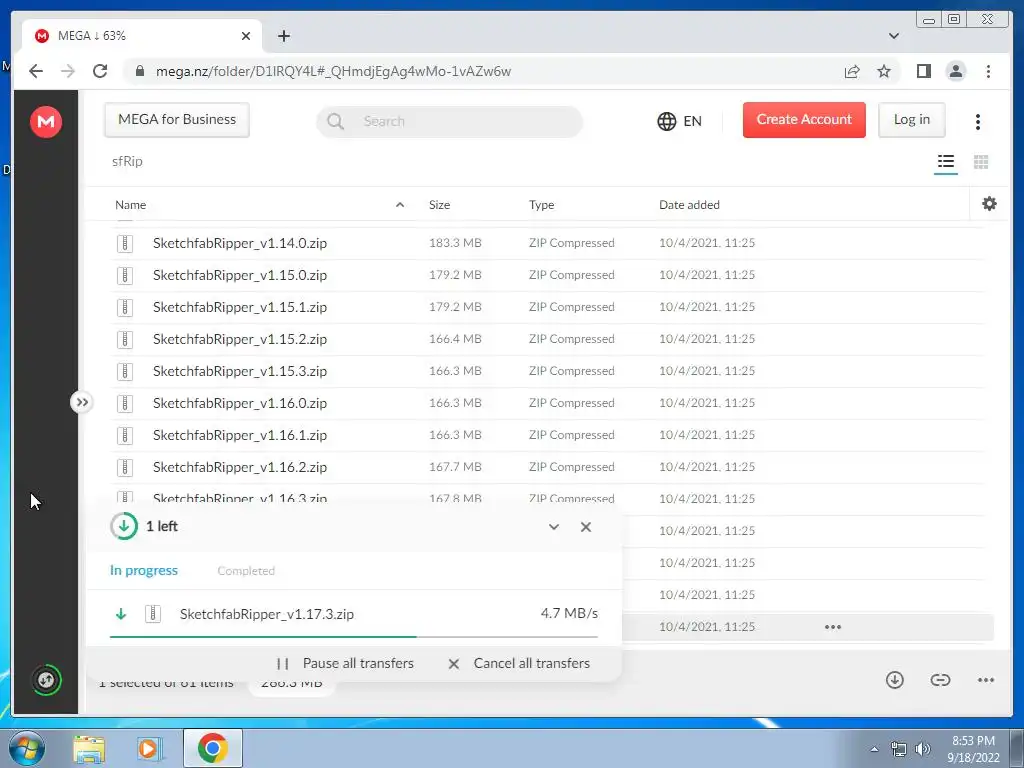Share this page icon in address bar
Image resolution: width=1024 pixels, height=768 pixels.
852,71
